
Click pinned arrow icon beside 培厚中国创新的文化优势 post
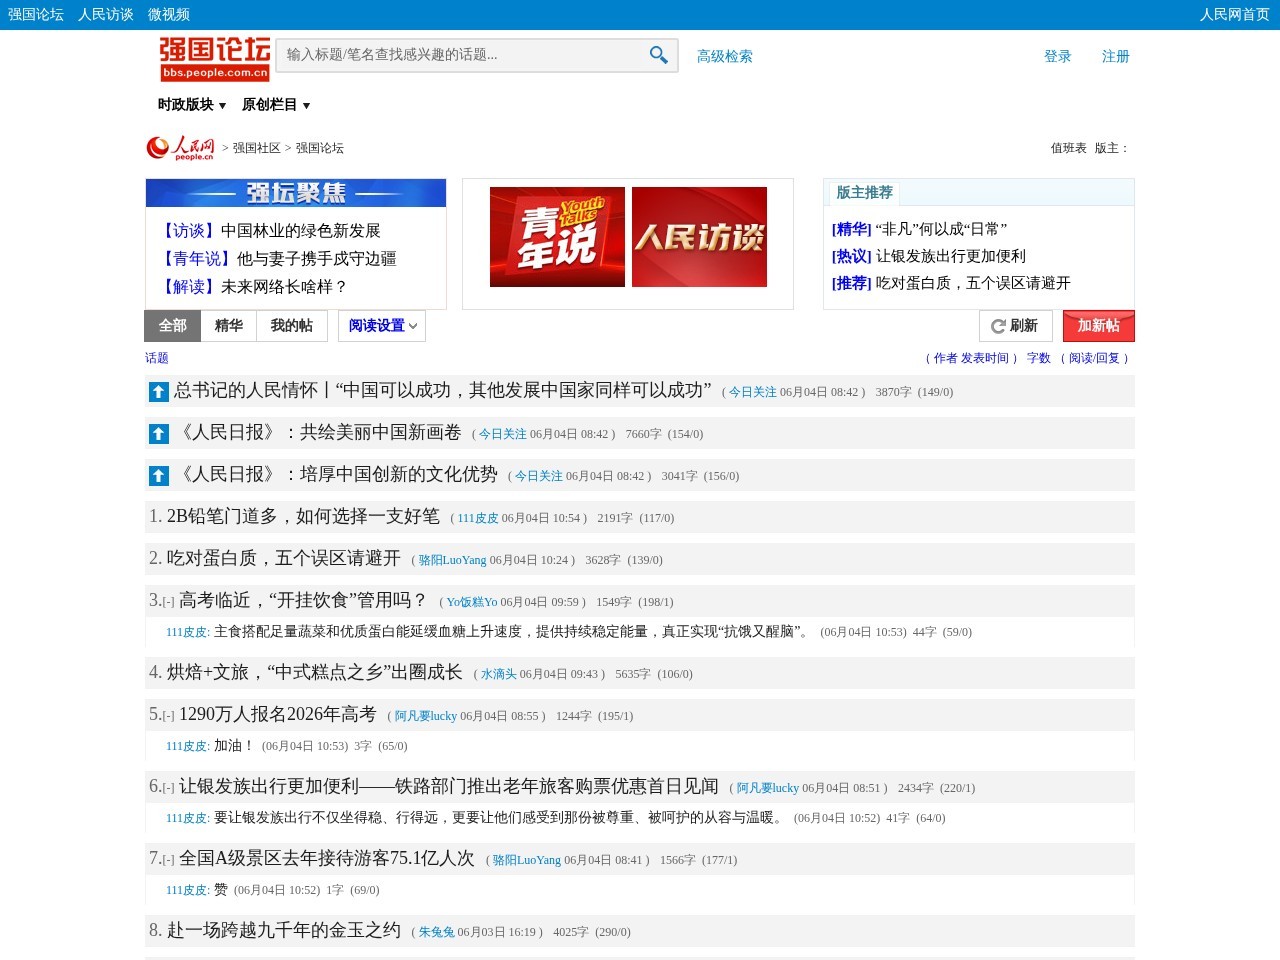pyautogui.click(x=158, y=476)
